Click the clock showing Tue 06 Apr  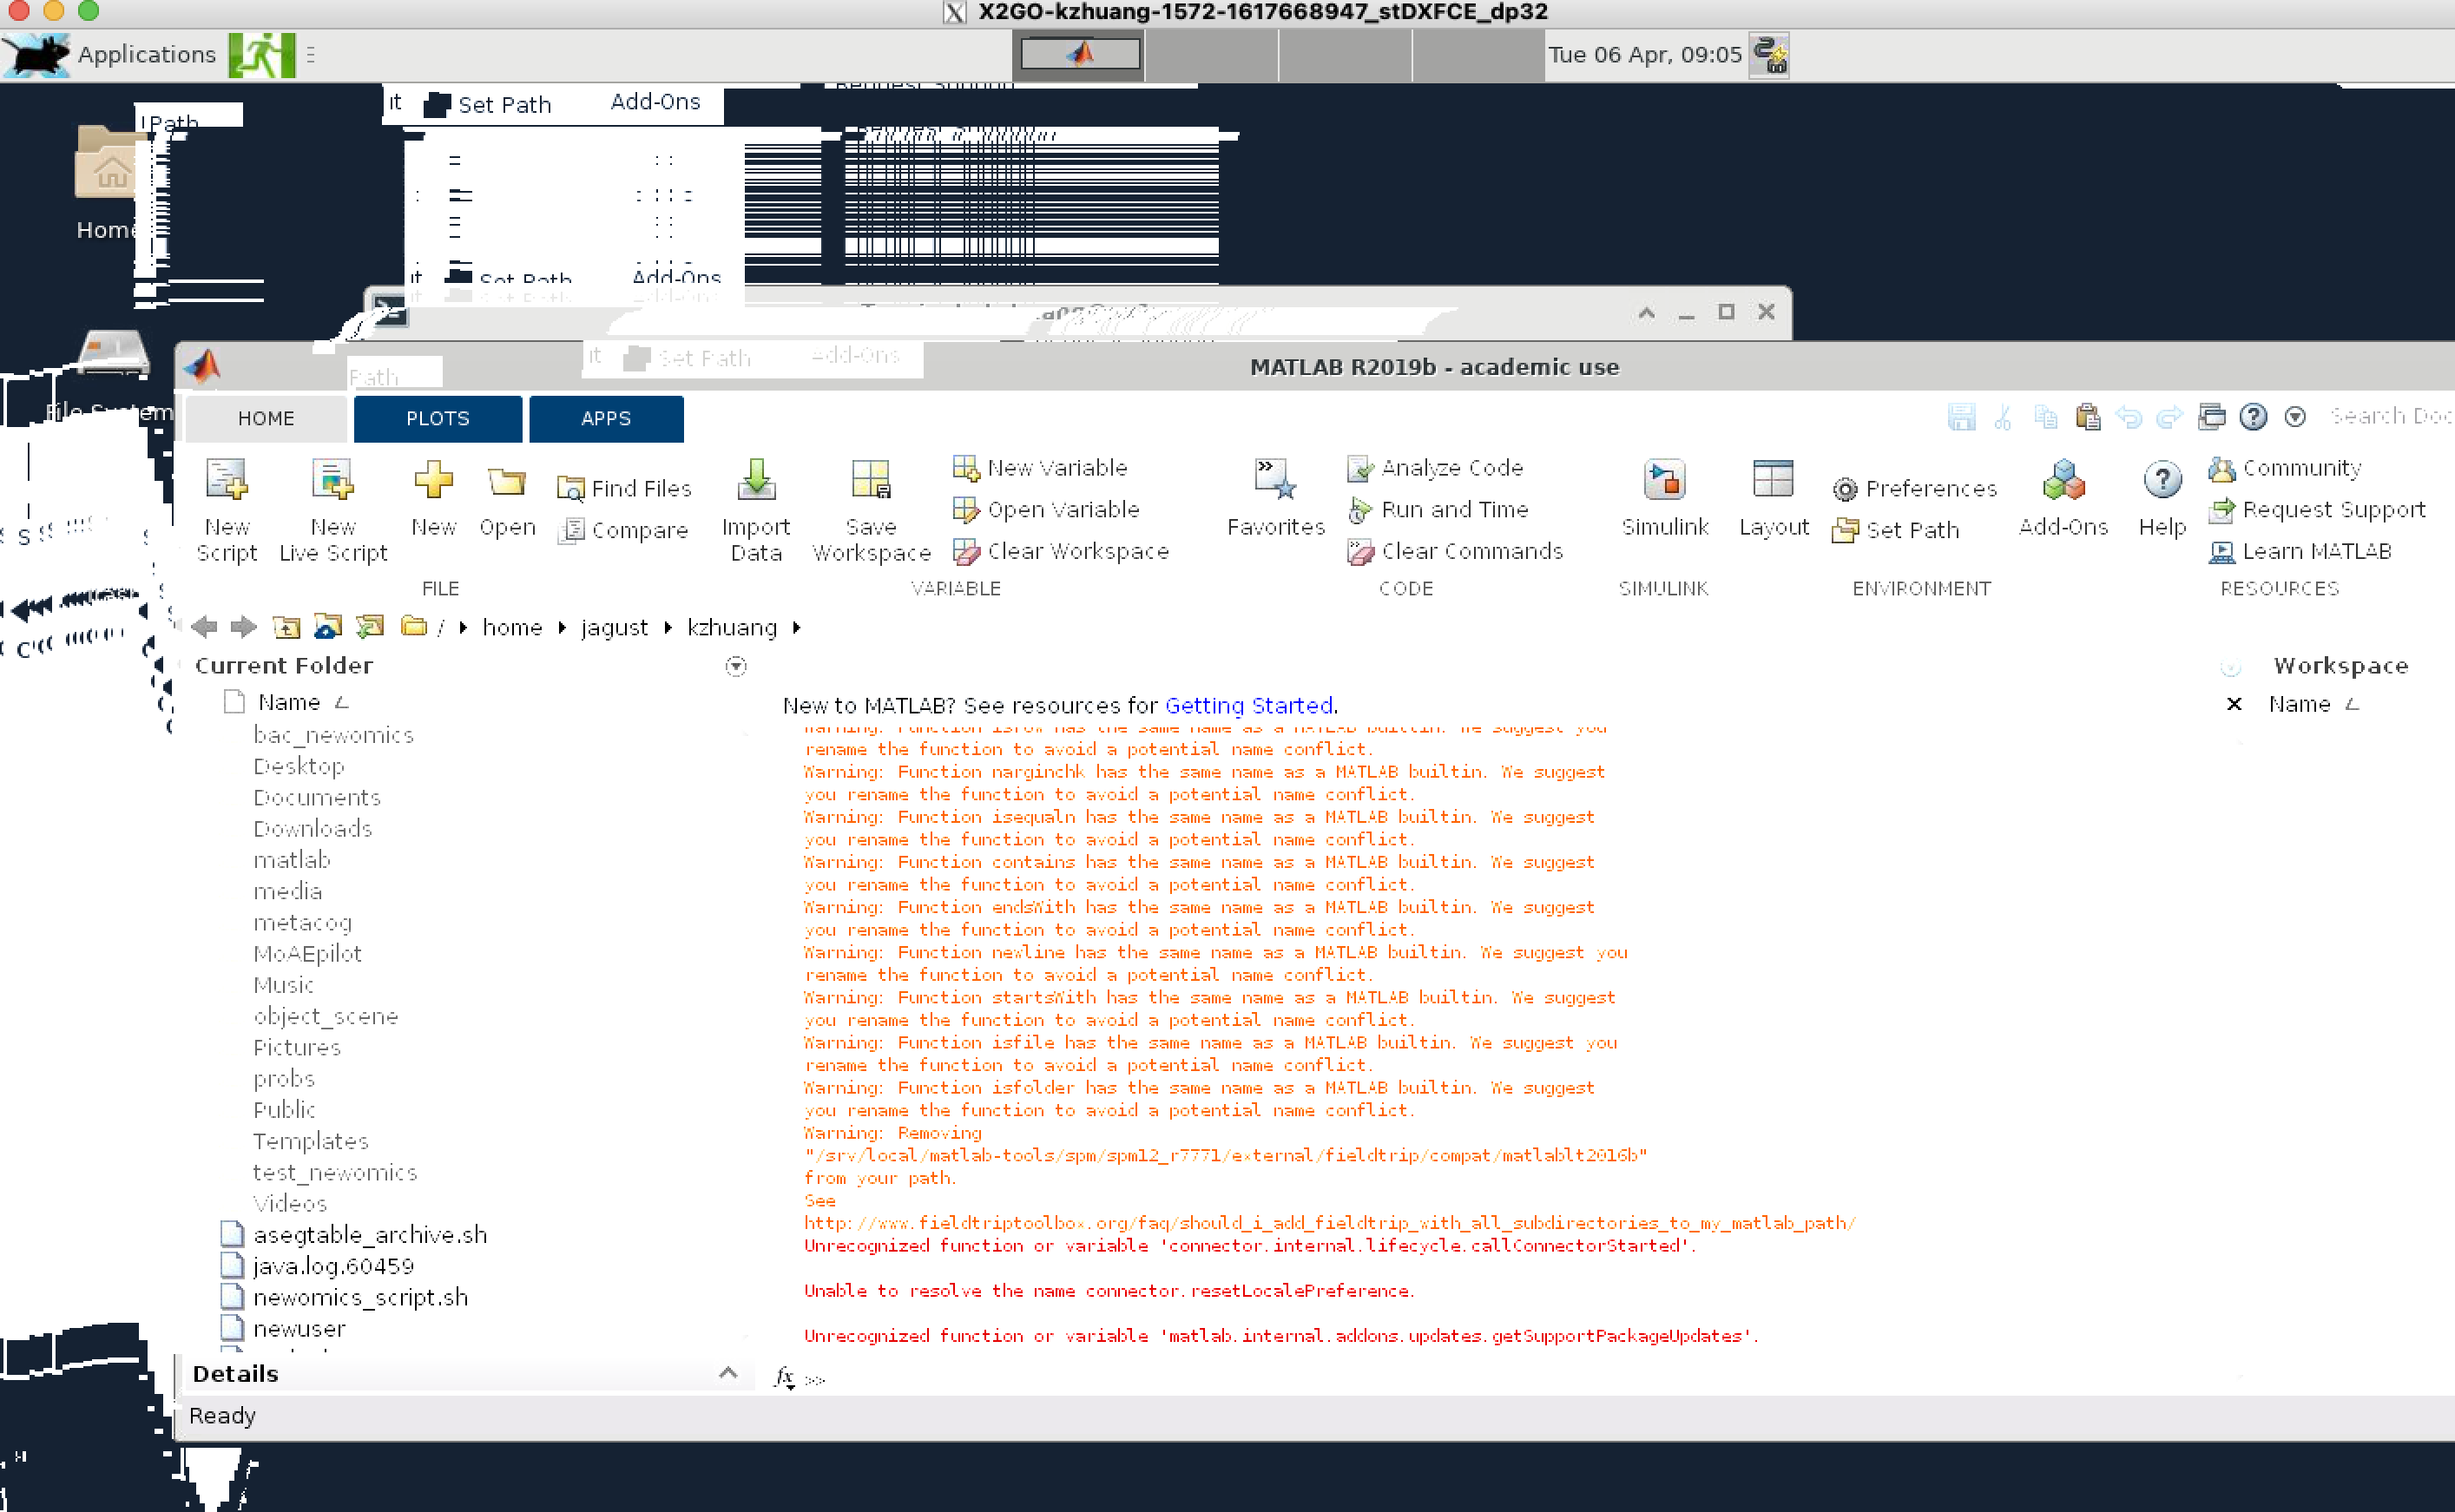[x=1645, y=54]
